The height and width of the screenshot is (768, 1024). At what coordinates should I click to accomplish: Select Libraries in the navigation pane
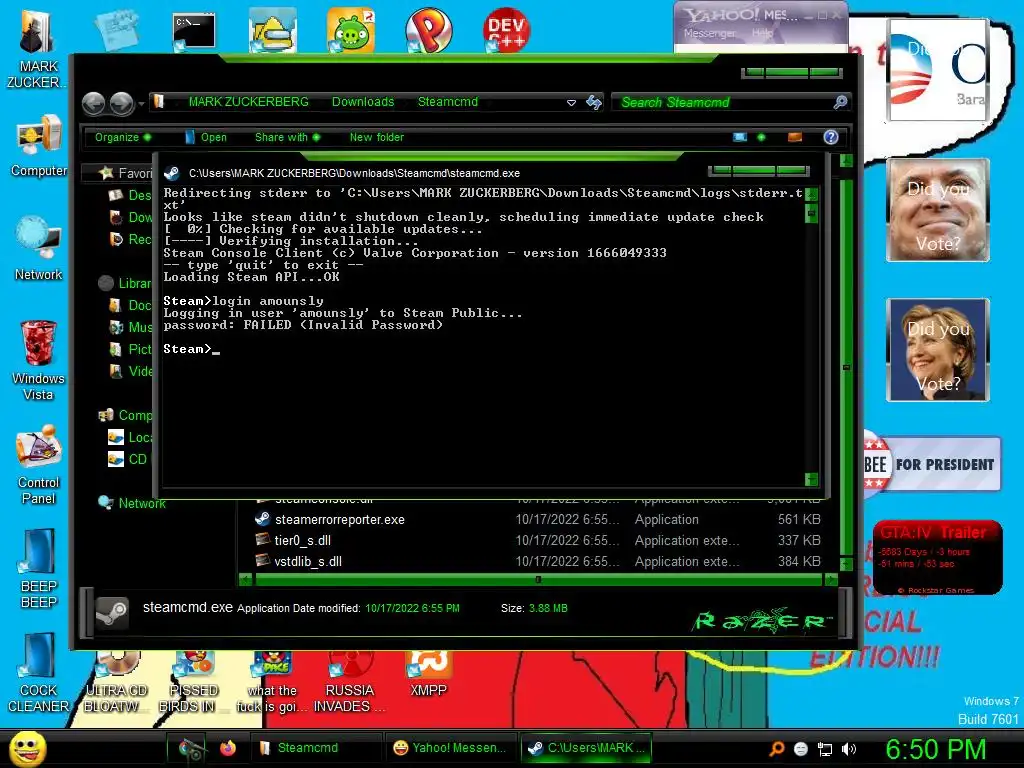[125, 283]
